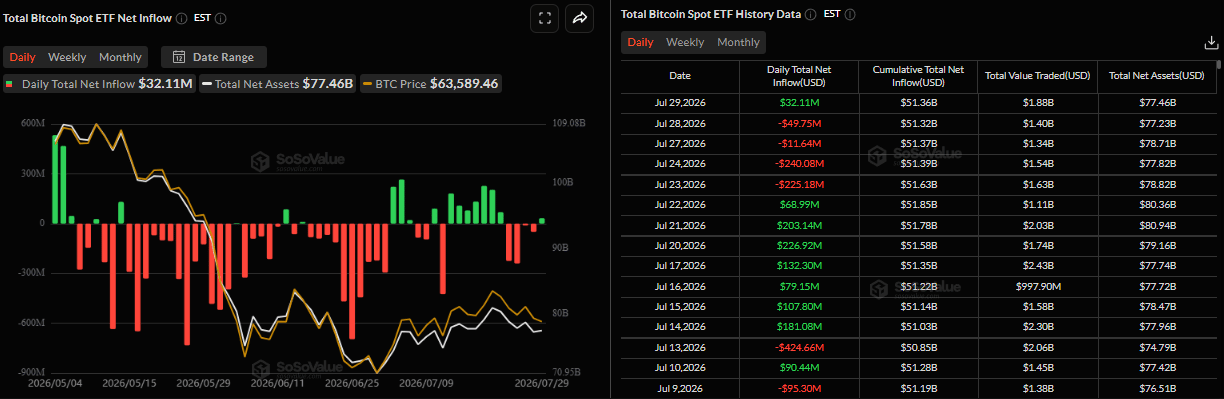This screenshot has width=1224, height=399.
Task: Show Weekly history table data
Action: [x=685, y=42]
